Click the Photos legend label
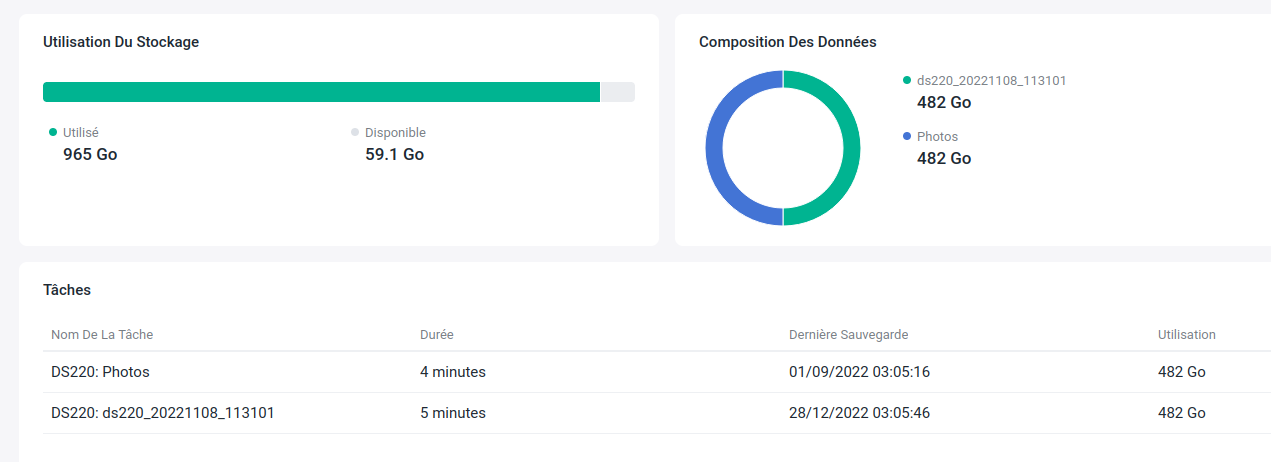Image resolution: width=1271 pixels, height=462 pixels. [937, 136]
